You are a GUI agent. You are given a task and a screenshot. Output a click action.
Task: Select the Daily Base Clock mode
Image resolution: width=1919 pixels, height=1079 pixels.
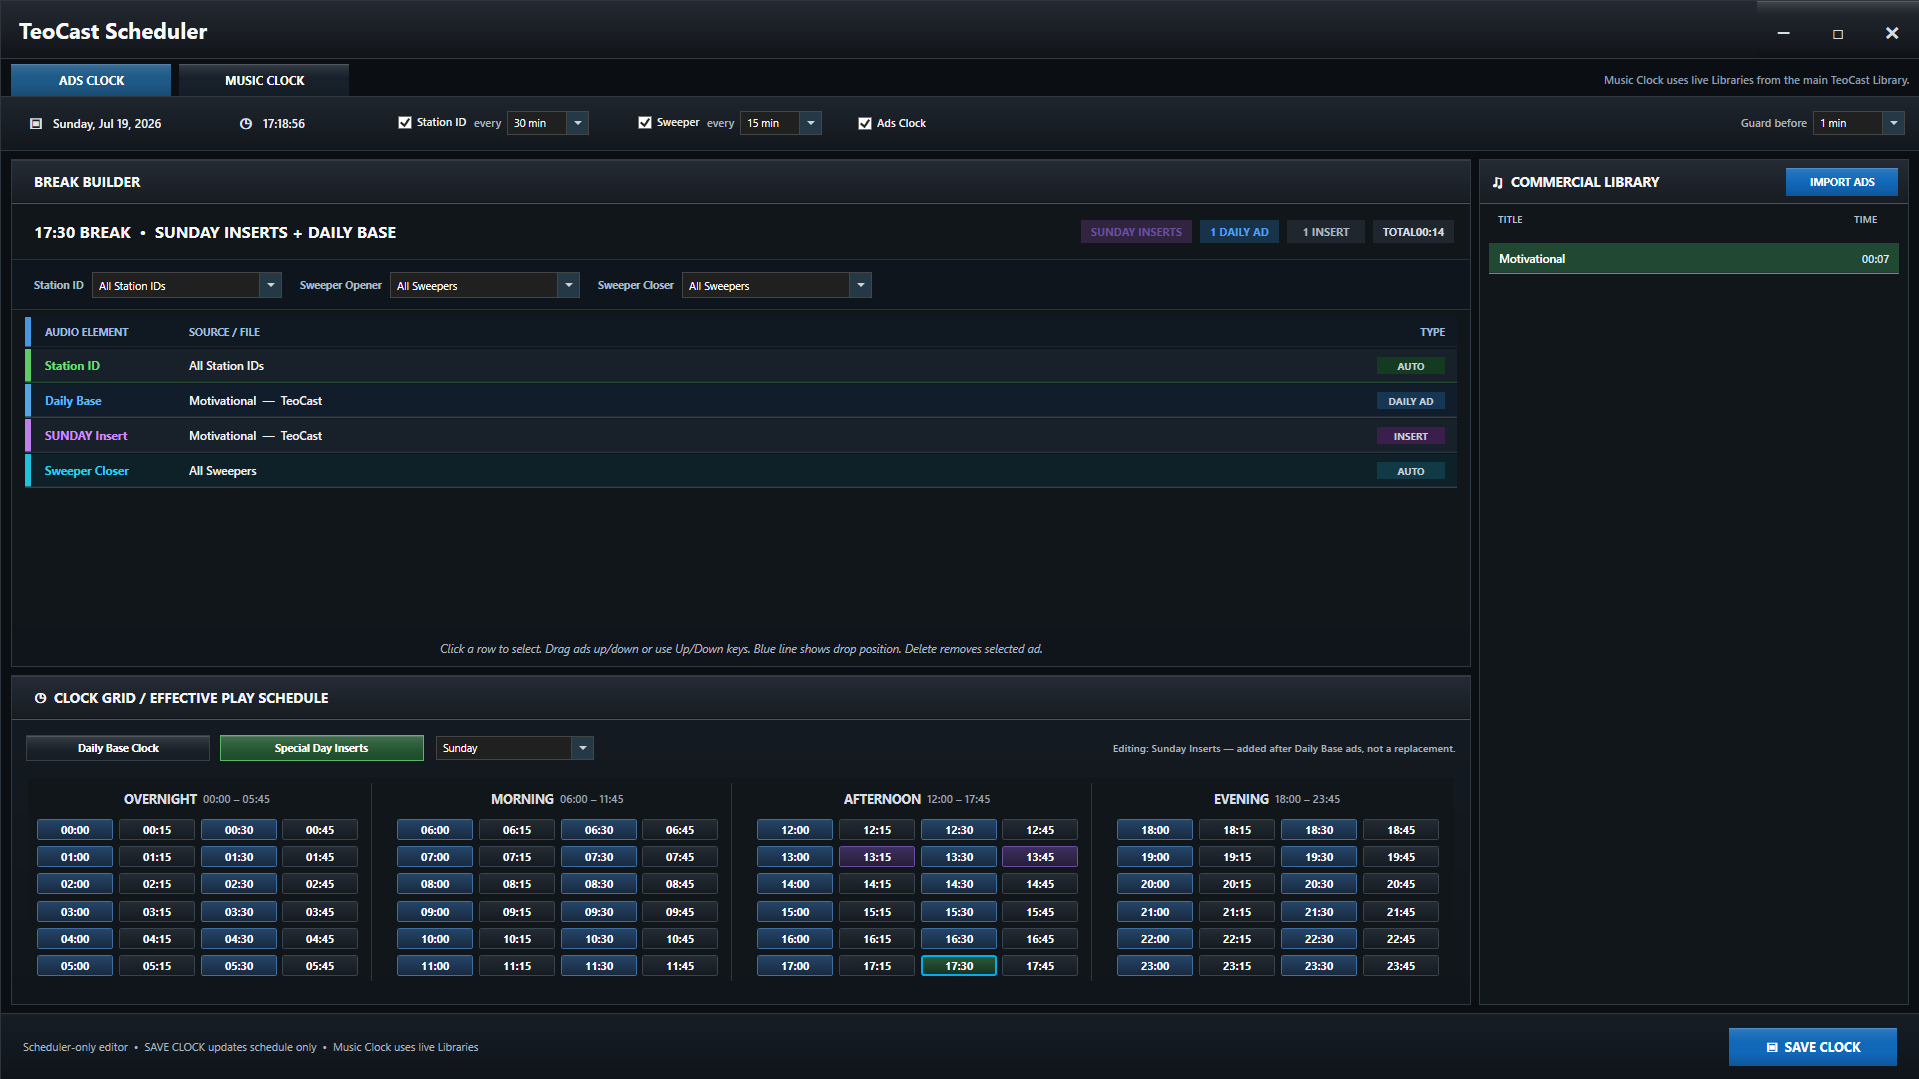point(118,748)
